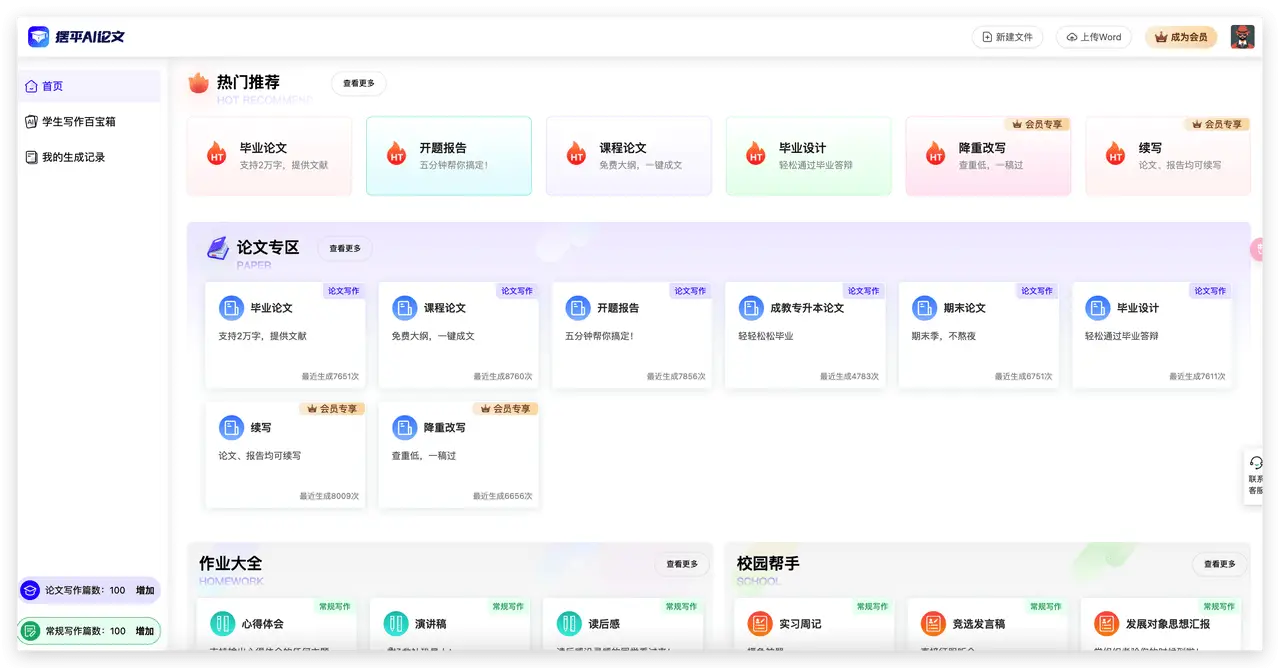The image size is (1280, 668).
Task: Click the blue document icon beside 成教专升本论文
Action: click(751, 308)
